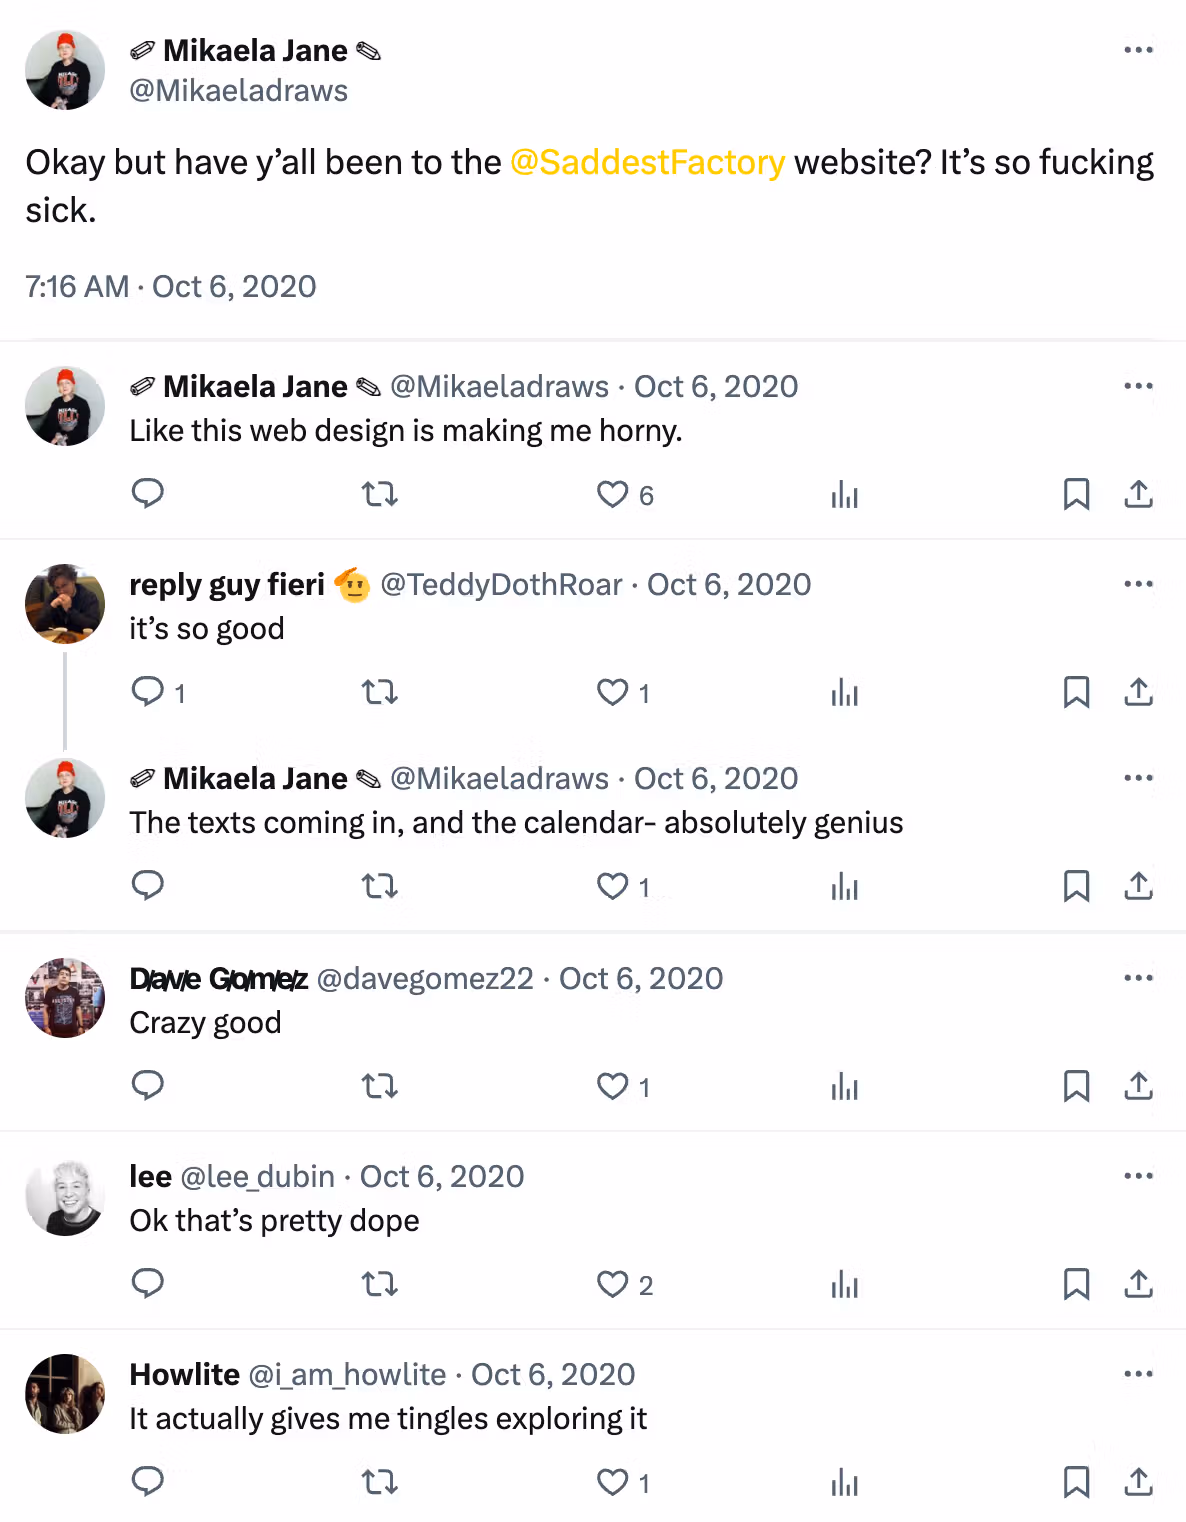View analytics for "absolutely genius" tweet
This screenshot has width=1186, height=1522.
click(x=844, y=886)
